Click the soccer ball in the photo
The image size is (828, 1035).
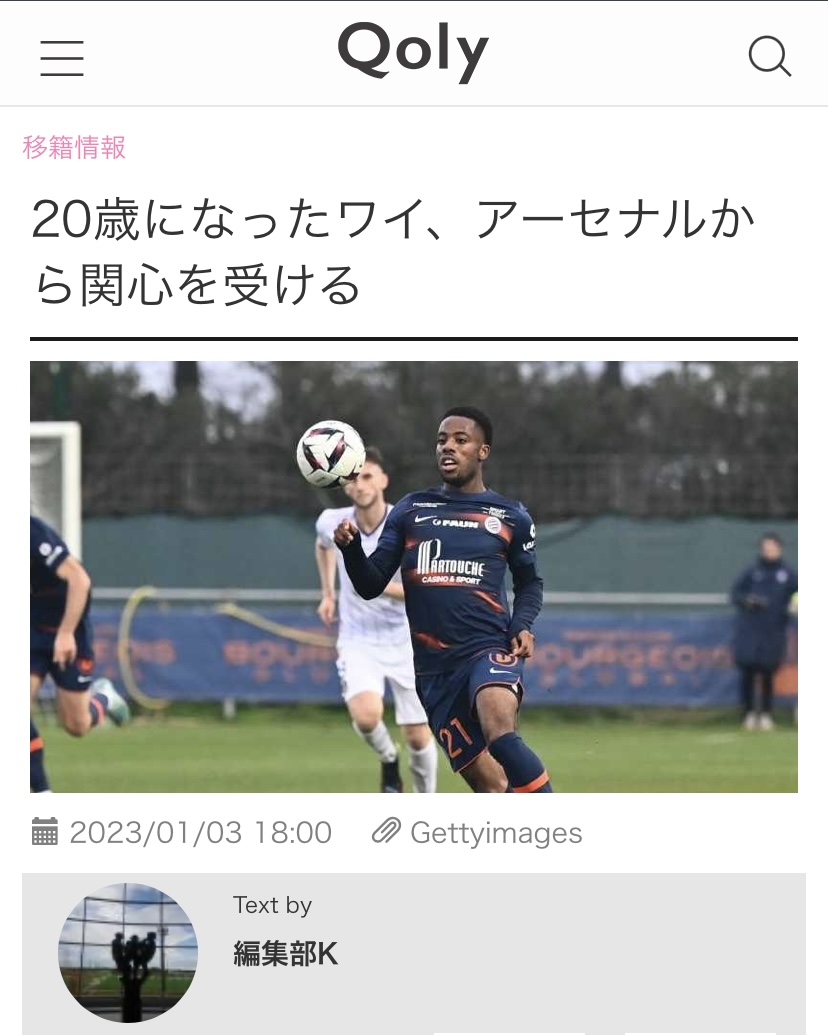click(x=331, y=454)
